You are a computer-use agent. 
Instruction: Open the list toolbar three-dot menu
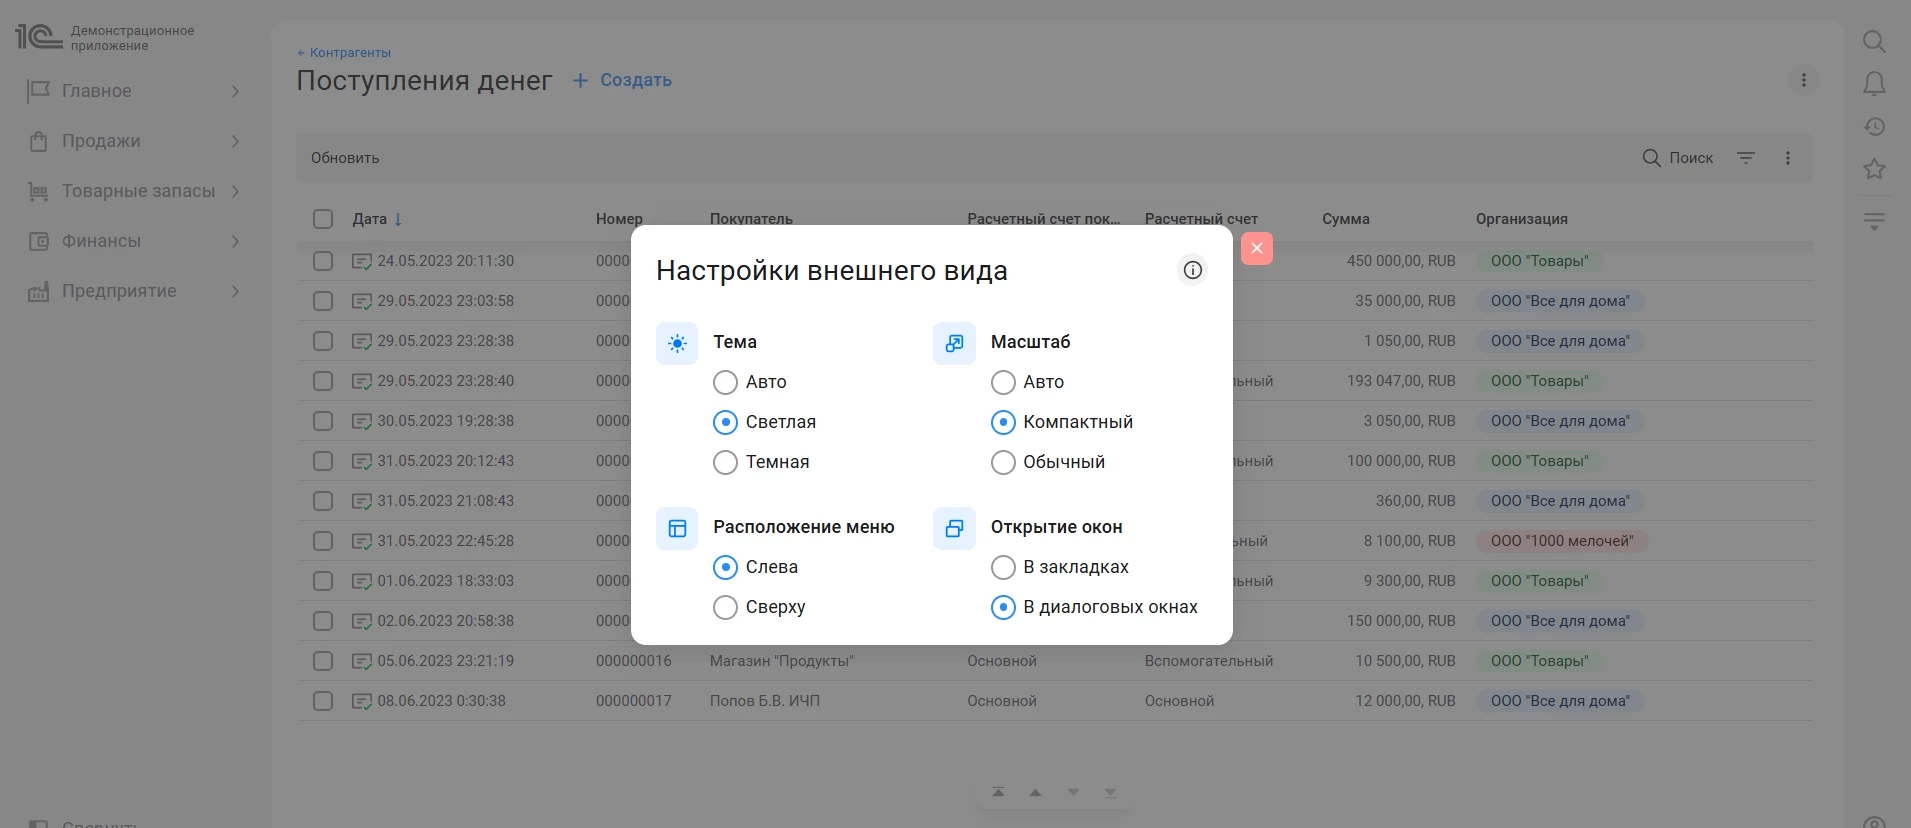click(1788, 158)
